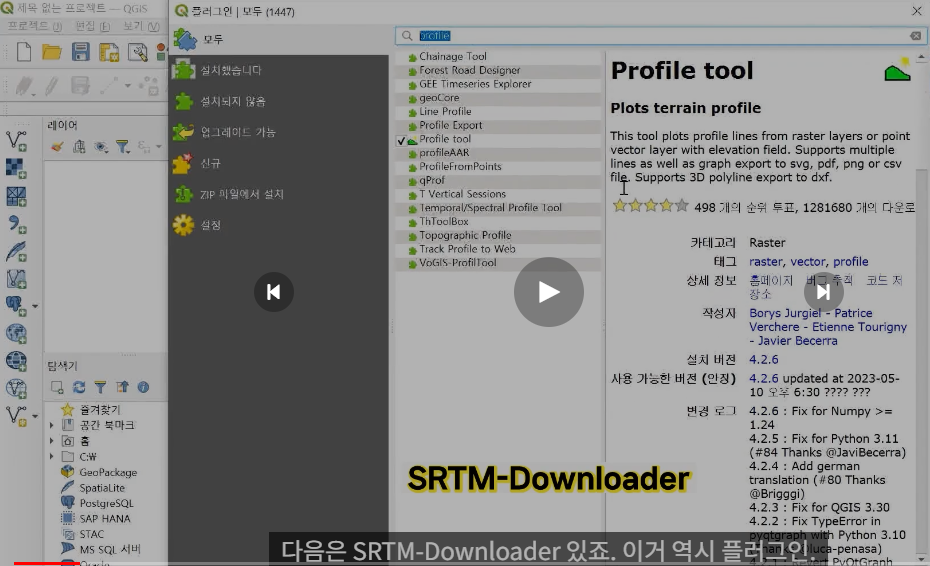Click the Current Edits pencil icon
The image size is (930, 566).
[24, 87]
